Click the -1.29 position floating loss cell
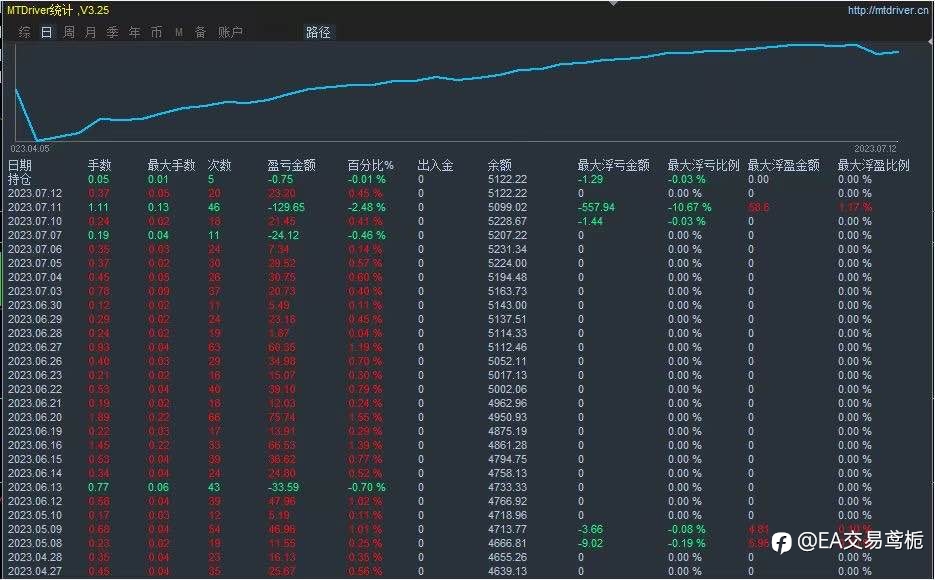935x580 pixels. 590,179
